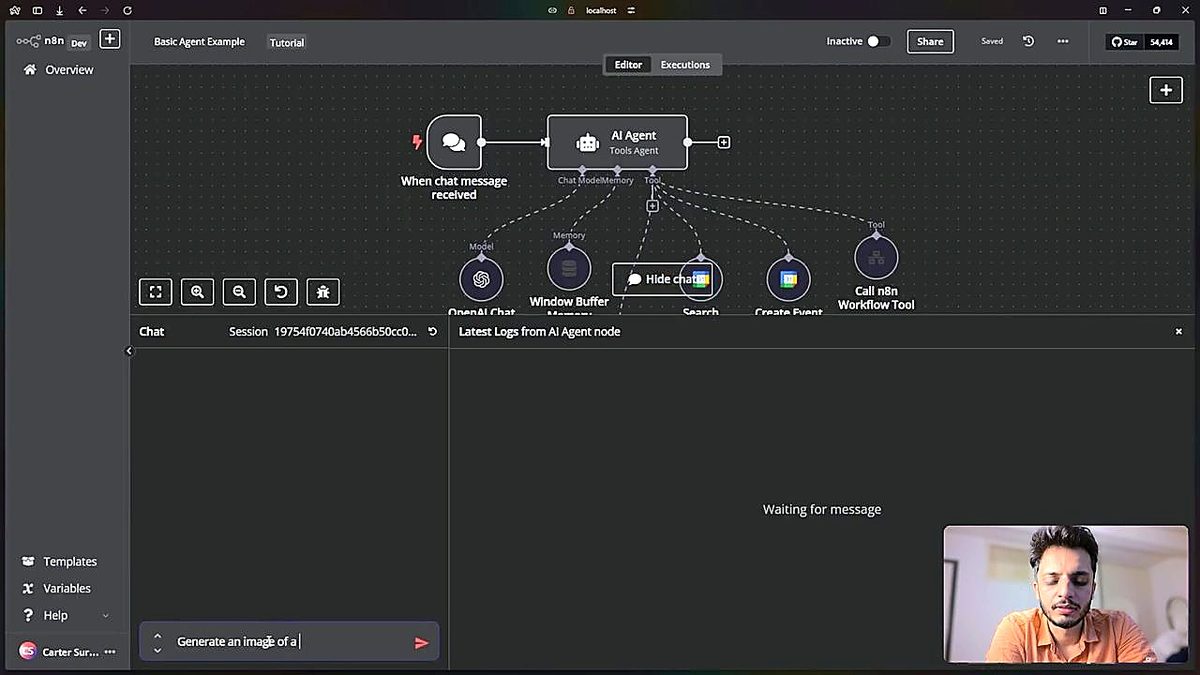
Task: Open Templates in sidebar
Action: pyautogui.click(x=60, y=562)
